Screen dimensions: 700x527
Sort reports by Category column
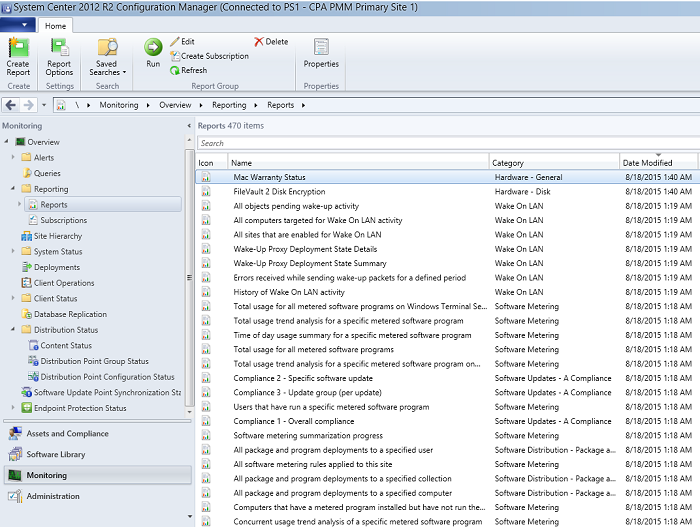[x=554, y=163]
